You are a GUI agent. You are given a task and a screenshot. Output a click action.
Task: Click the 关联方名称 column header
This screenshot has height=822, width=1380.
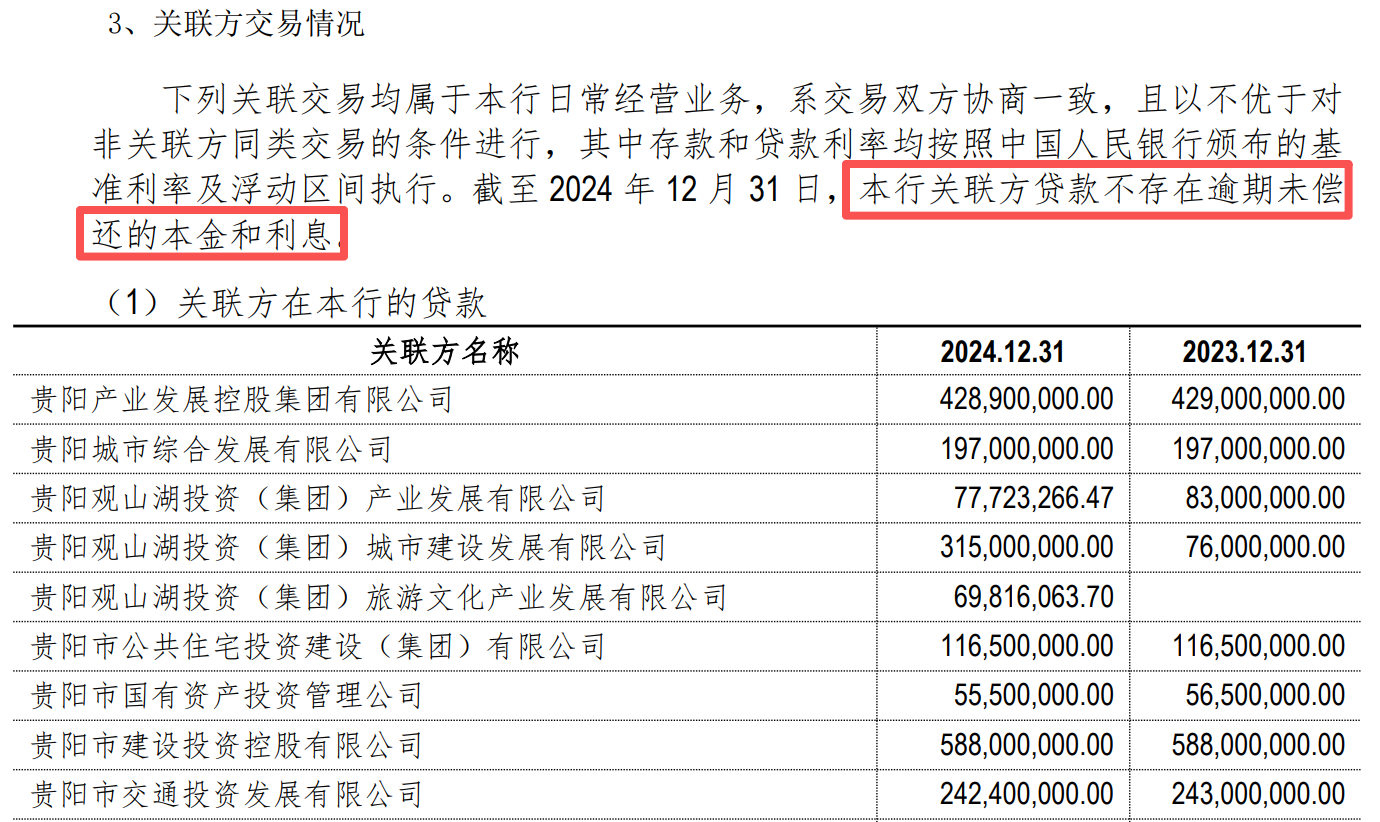tap(445, 351)
